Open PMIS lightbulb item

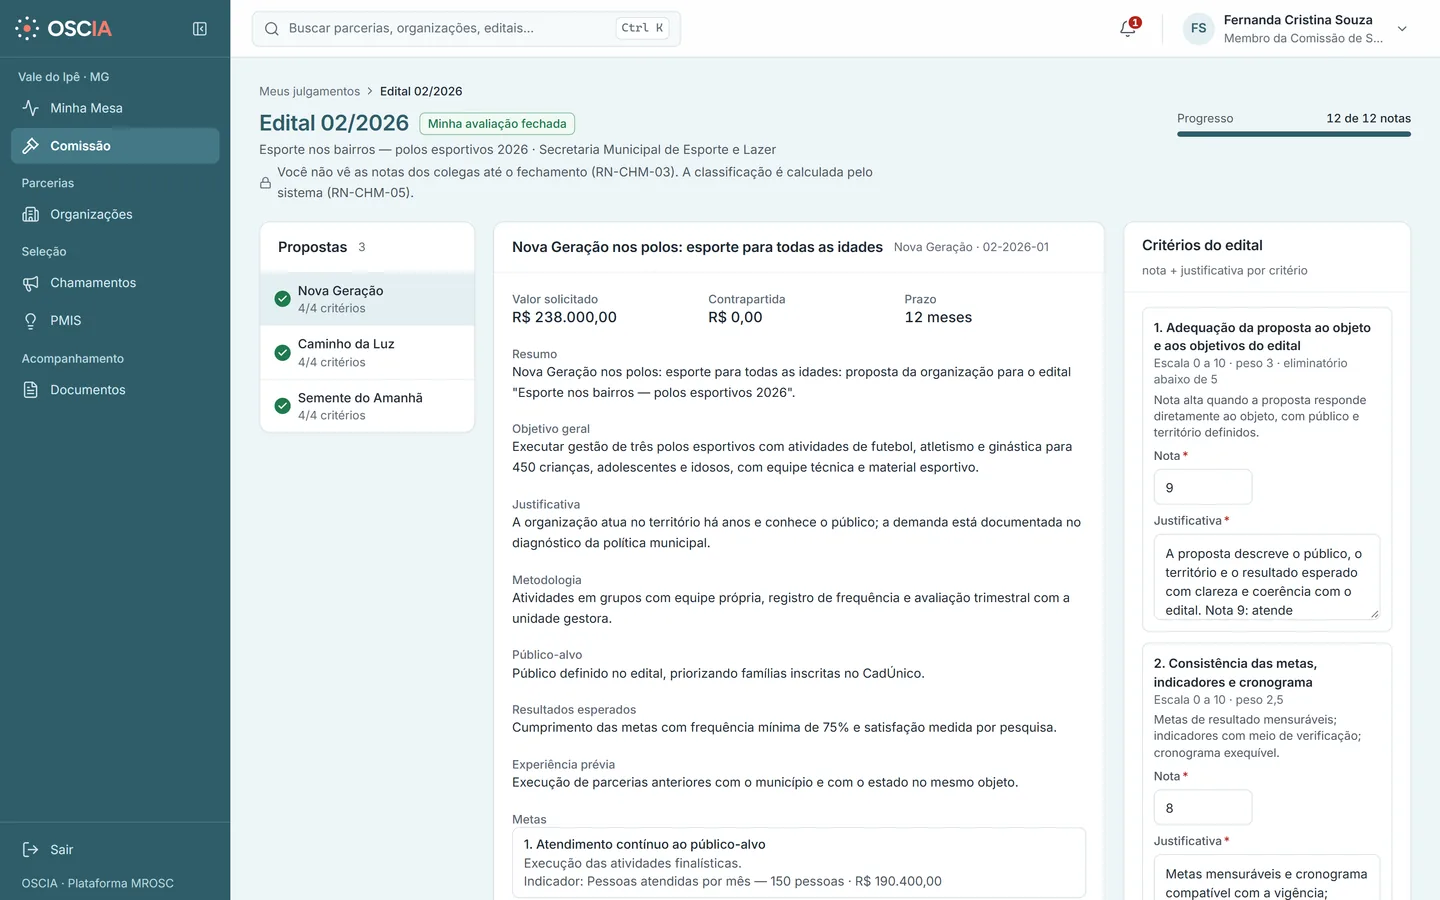[x=115, y=321]
